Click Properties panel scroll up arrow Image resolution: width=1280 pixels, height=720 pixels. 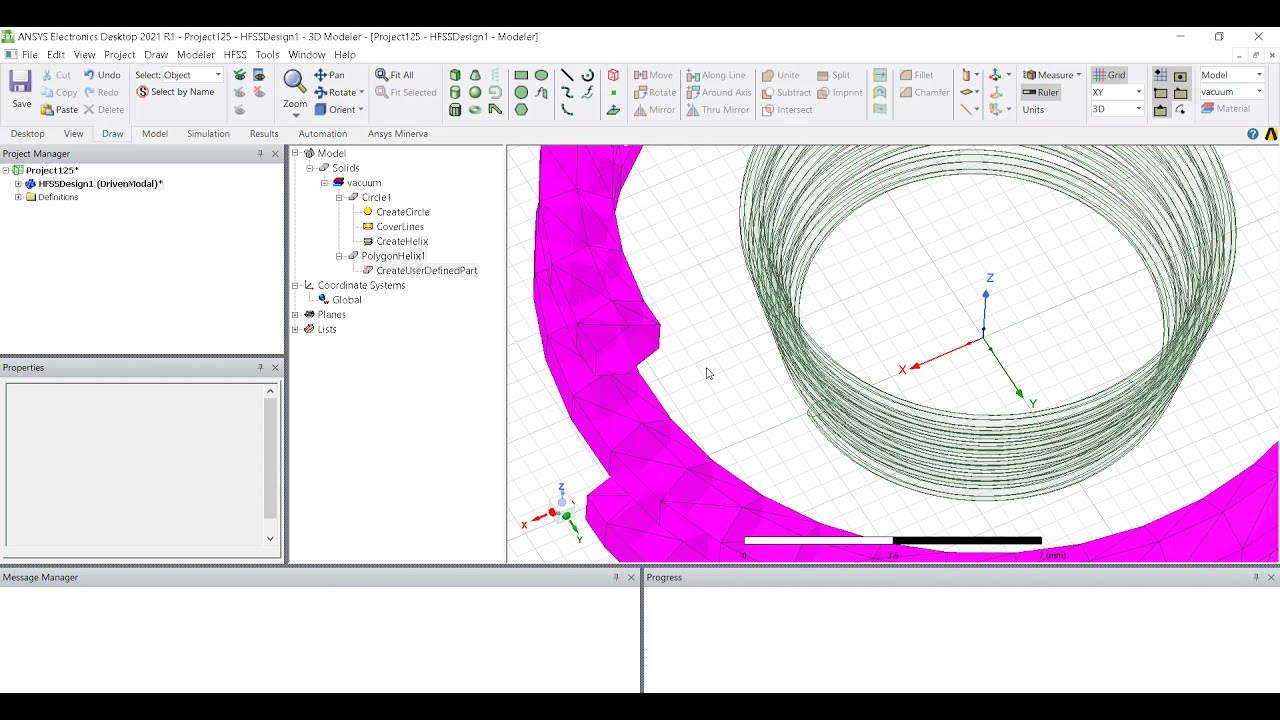[x=270, y=391]
